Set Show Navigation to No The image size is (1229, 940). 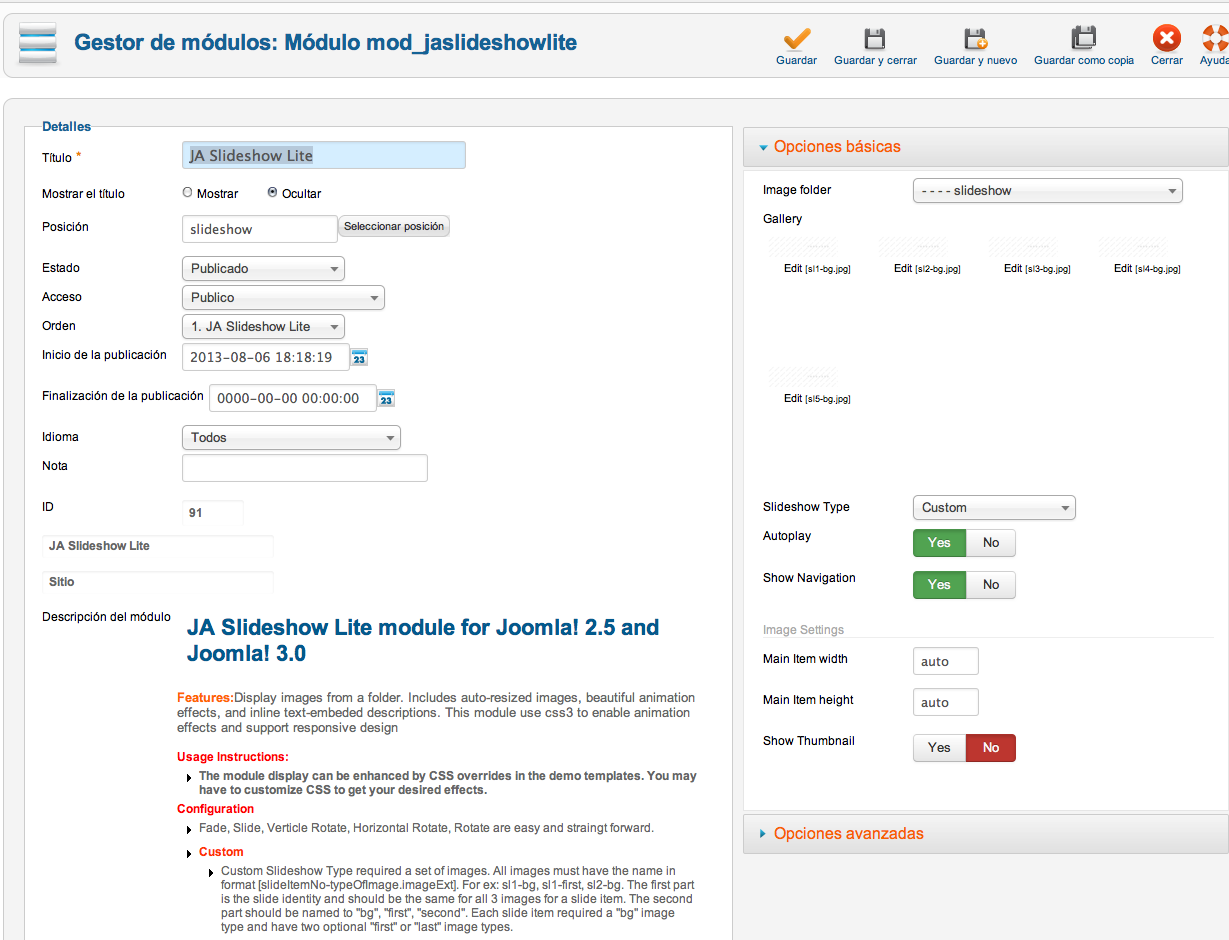tap(991, 585)
